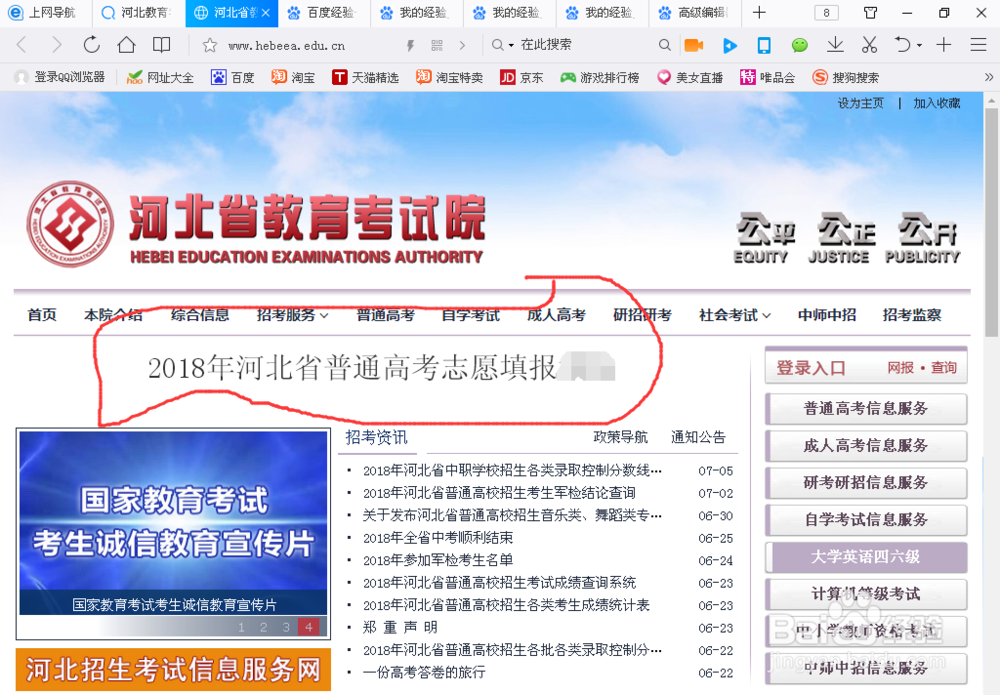This screenshot has width=1000, height=695.
Task: Click the green WeChat bubble icon
Action: 798,45
